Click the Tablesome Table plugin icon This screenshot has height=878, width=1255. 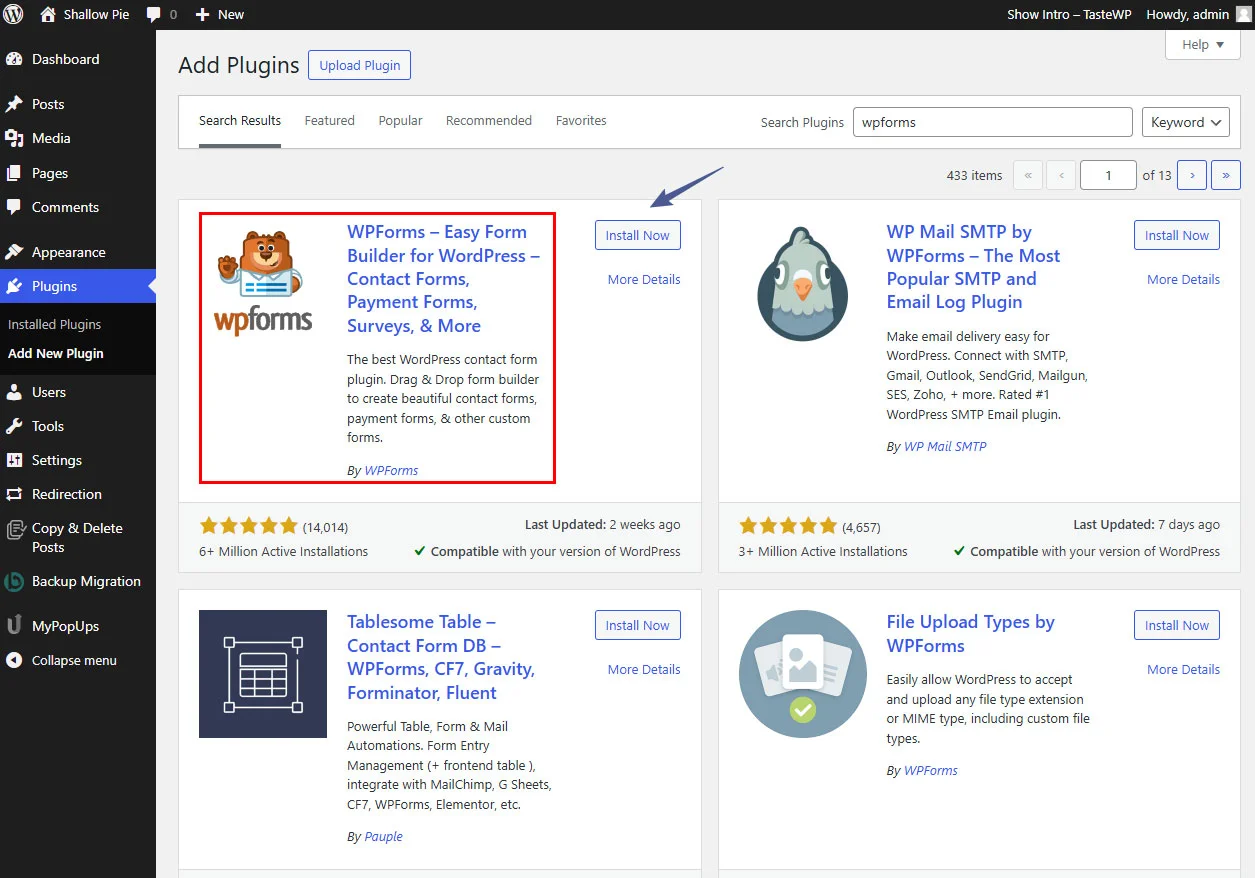pyautogui.click(x=263, y=674)
